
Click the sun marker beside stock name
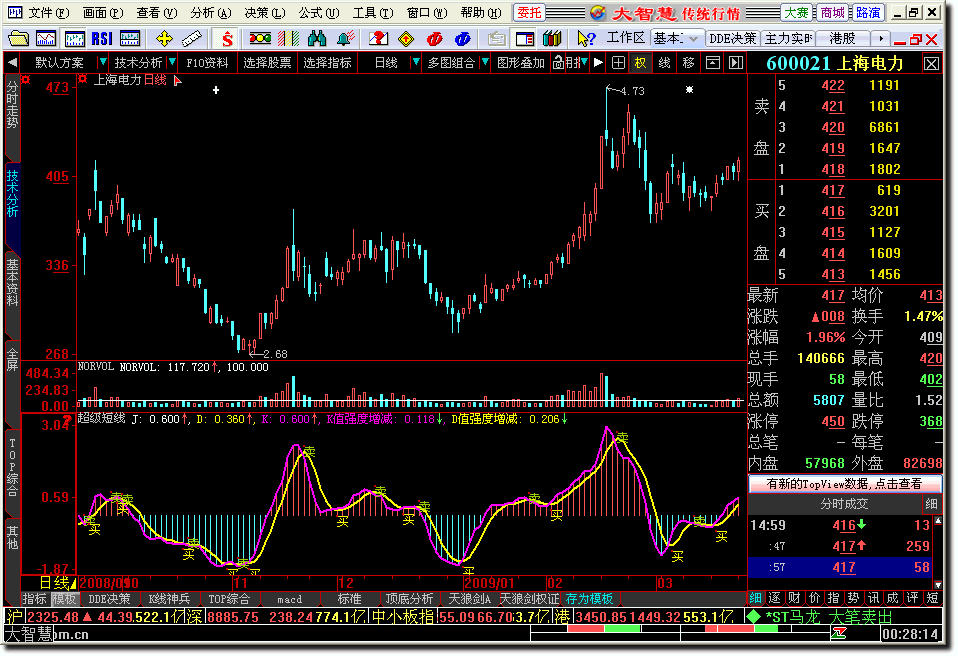pyautogui.click(x=82, y=79)
